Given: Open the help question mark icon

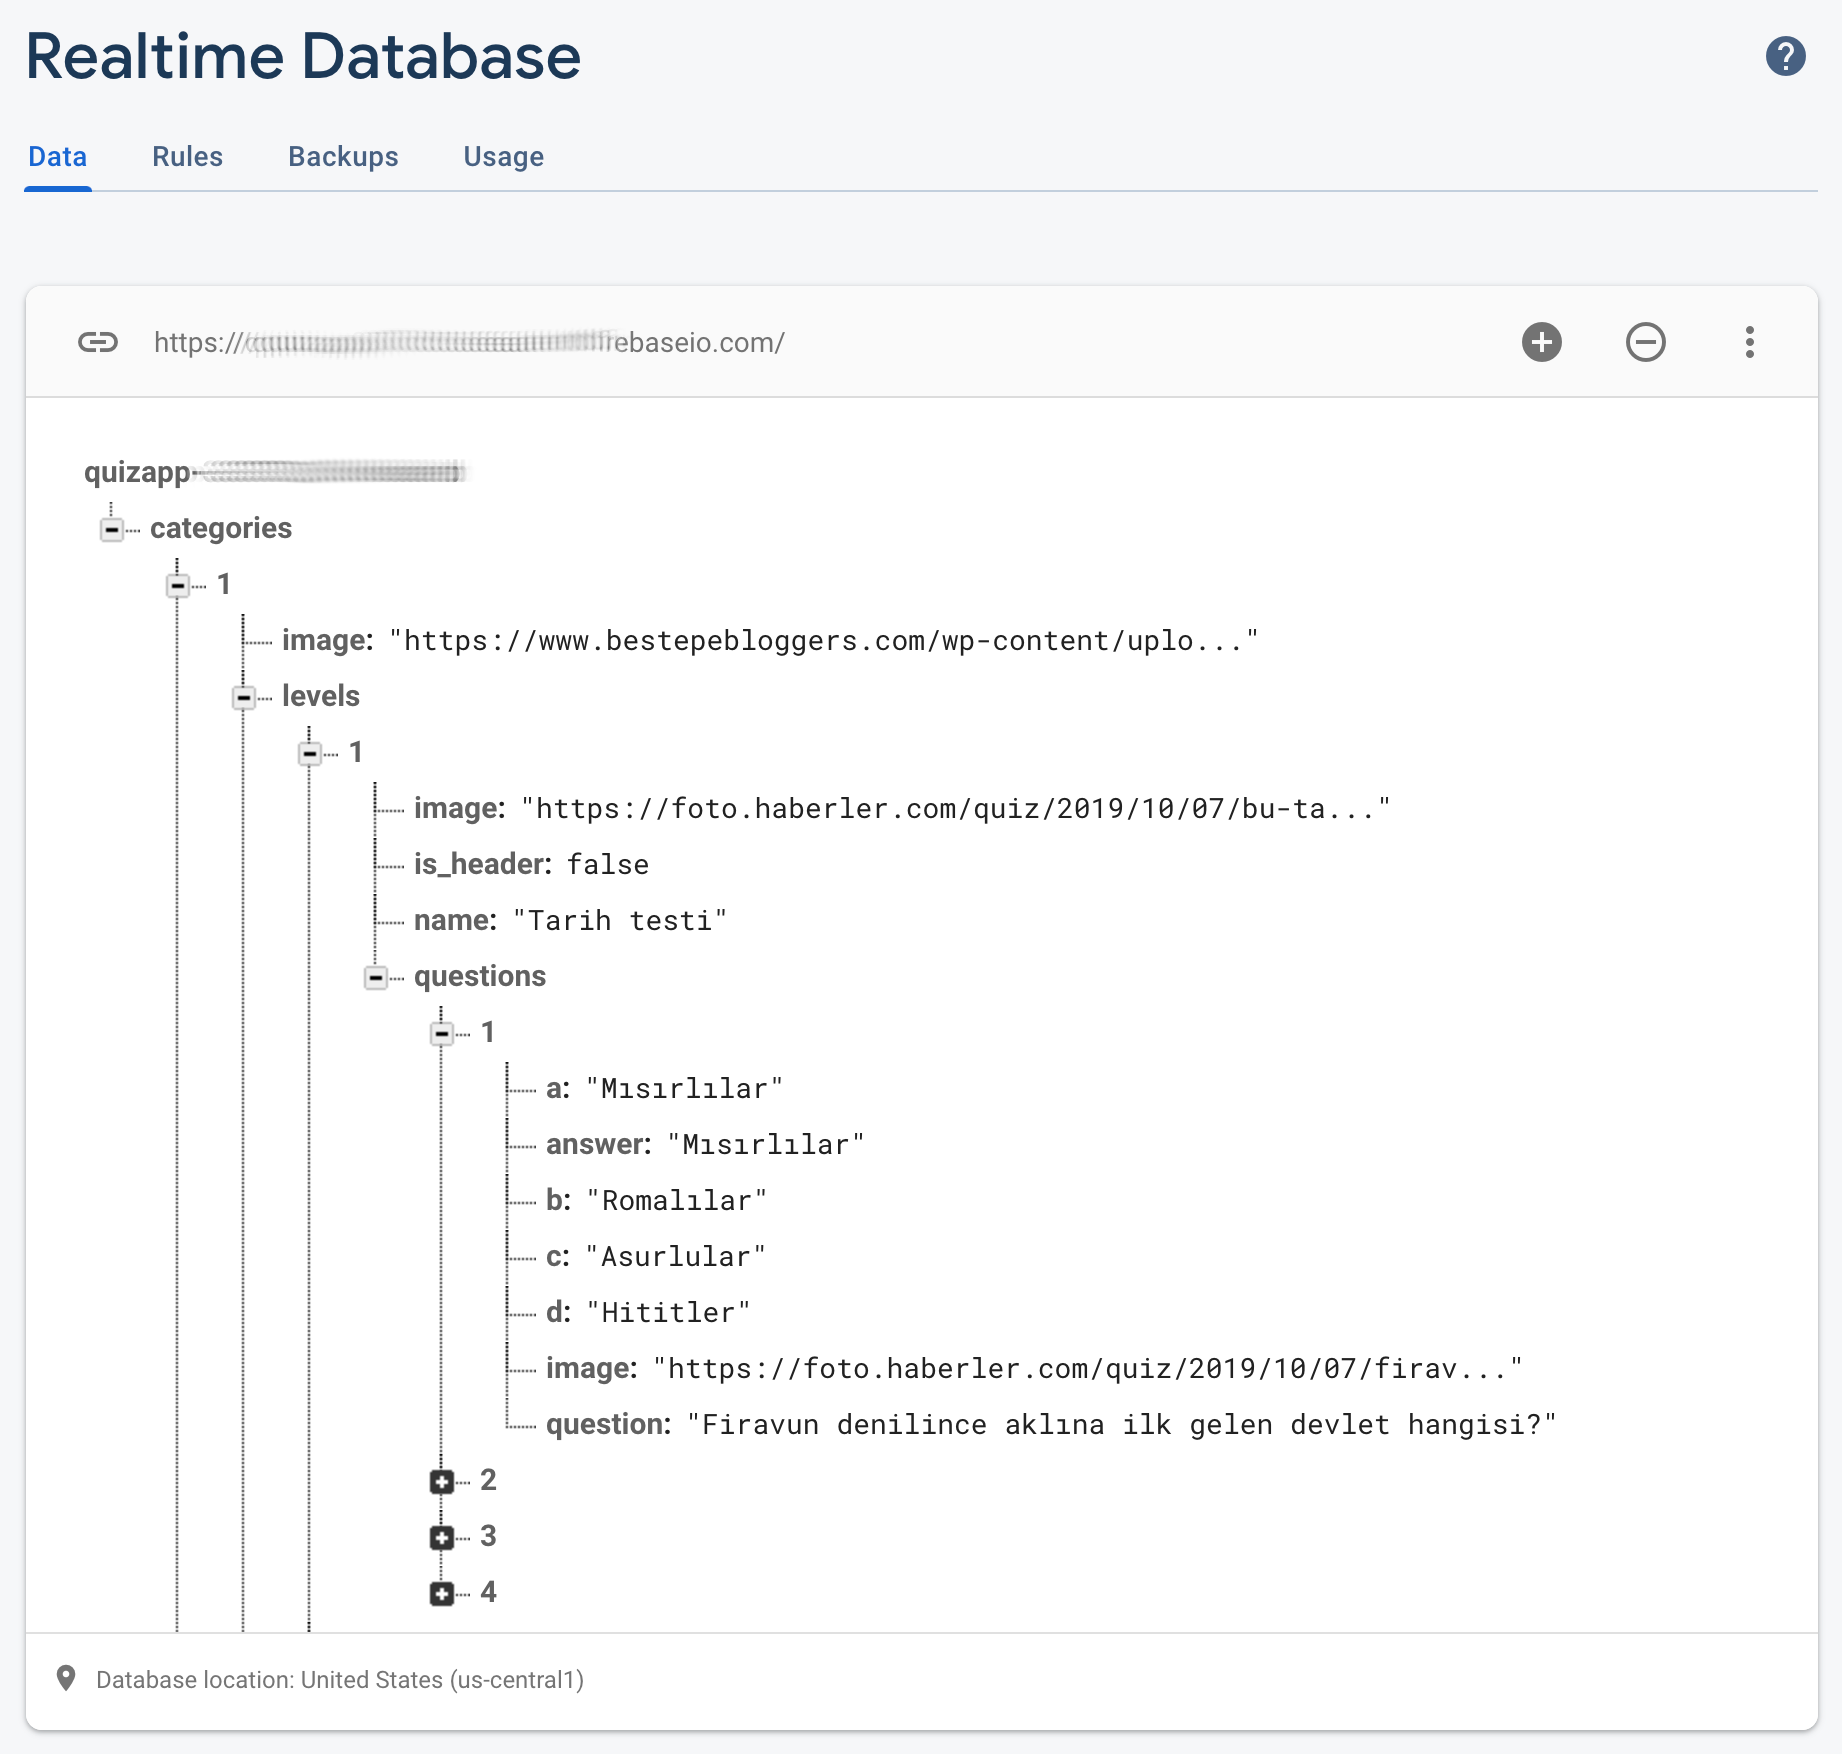Looking at the screenshot, I should (1785, 56).
